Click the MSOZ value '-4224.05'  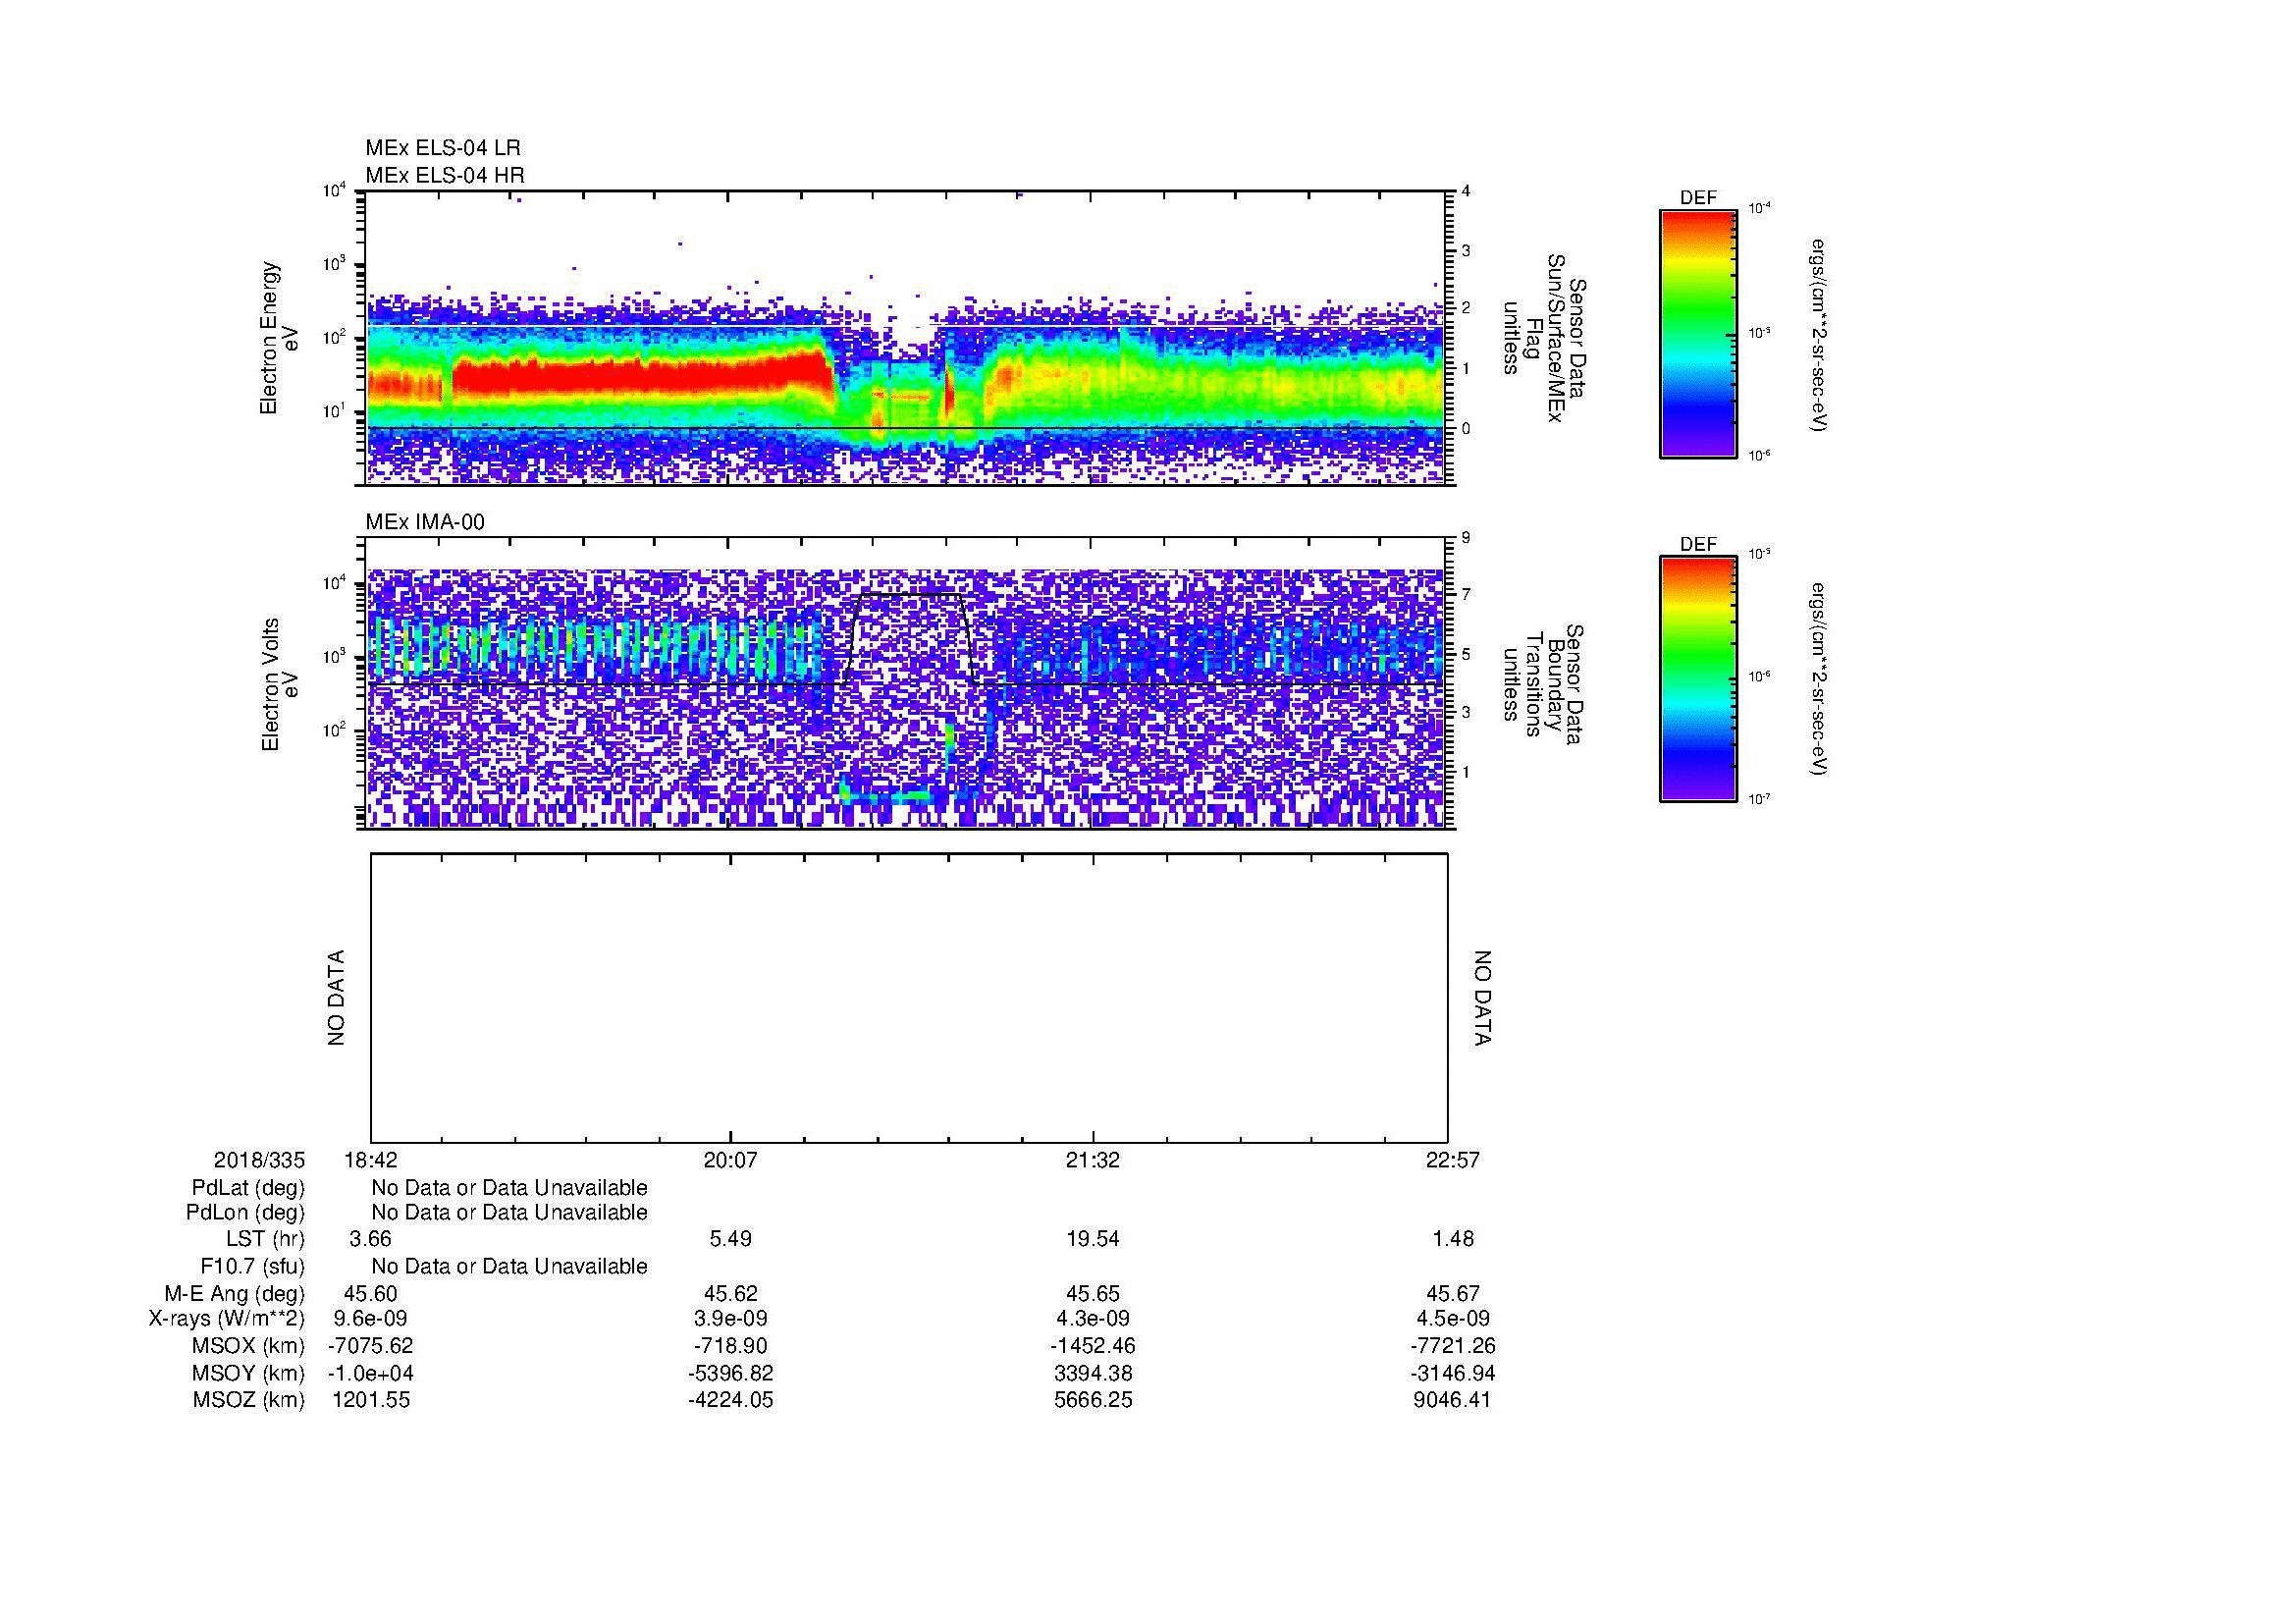[731, 1400]
